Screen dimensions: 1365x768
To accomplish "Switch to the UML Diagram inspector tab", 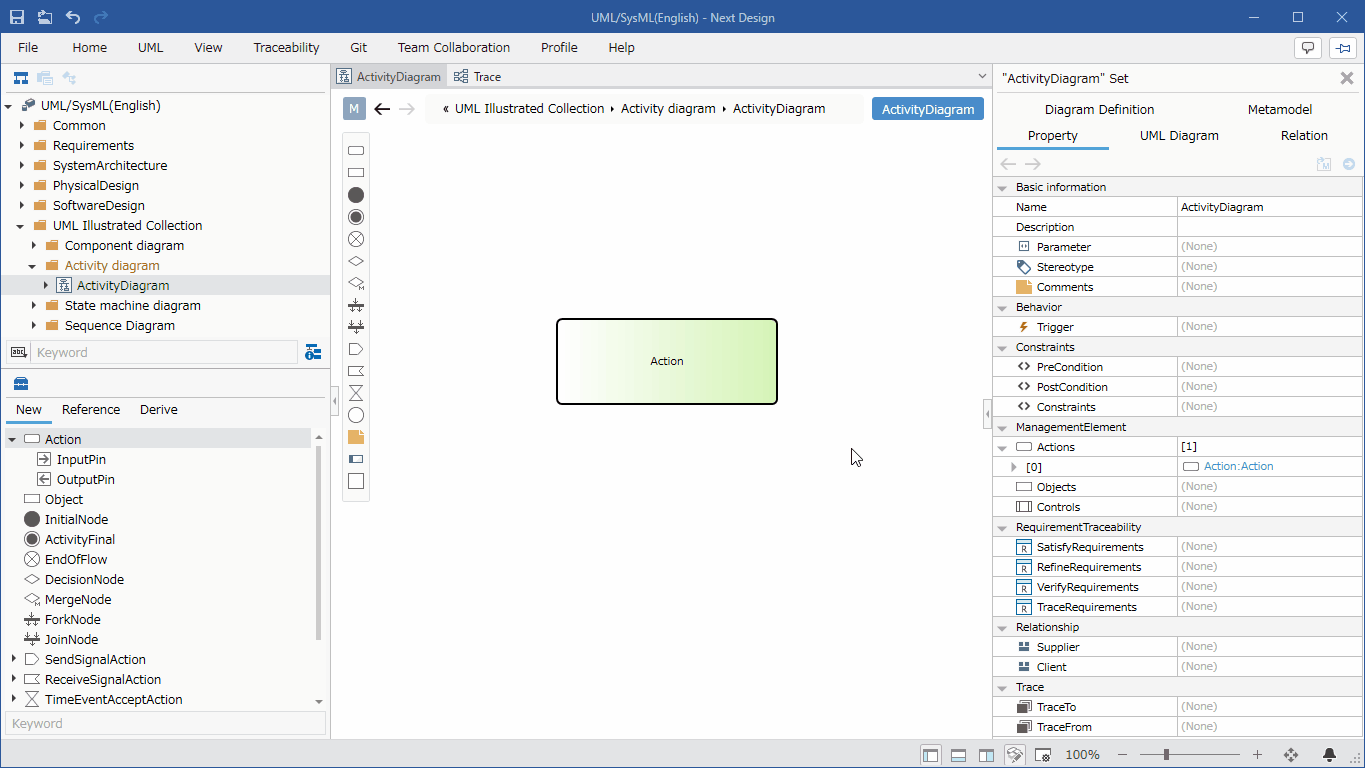I will point(1179,135).
